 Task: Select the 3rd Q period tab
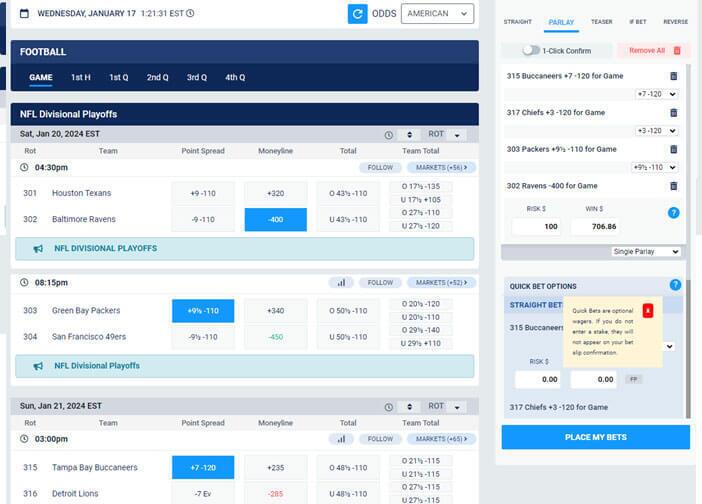[197, 77]
